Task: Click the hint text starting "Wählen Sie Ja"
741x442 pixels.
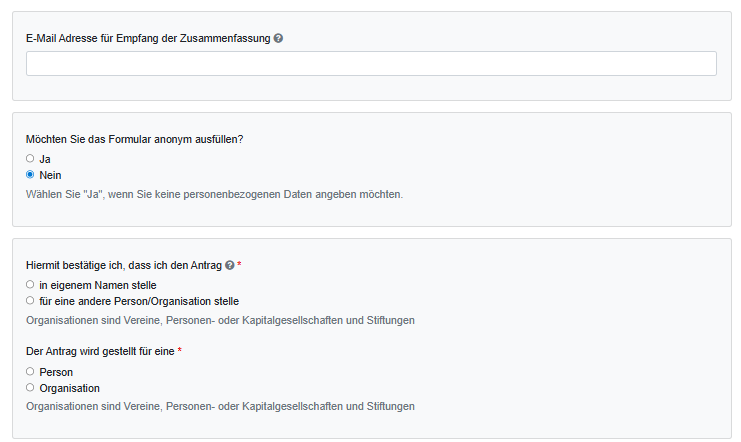Action: point(214,194)
